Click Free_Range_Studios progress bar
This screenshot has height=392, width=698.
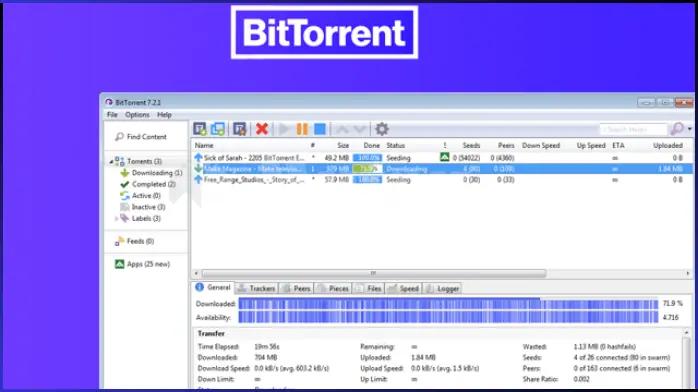click(367, 180)
